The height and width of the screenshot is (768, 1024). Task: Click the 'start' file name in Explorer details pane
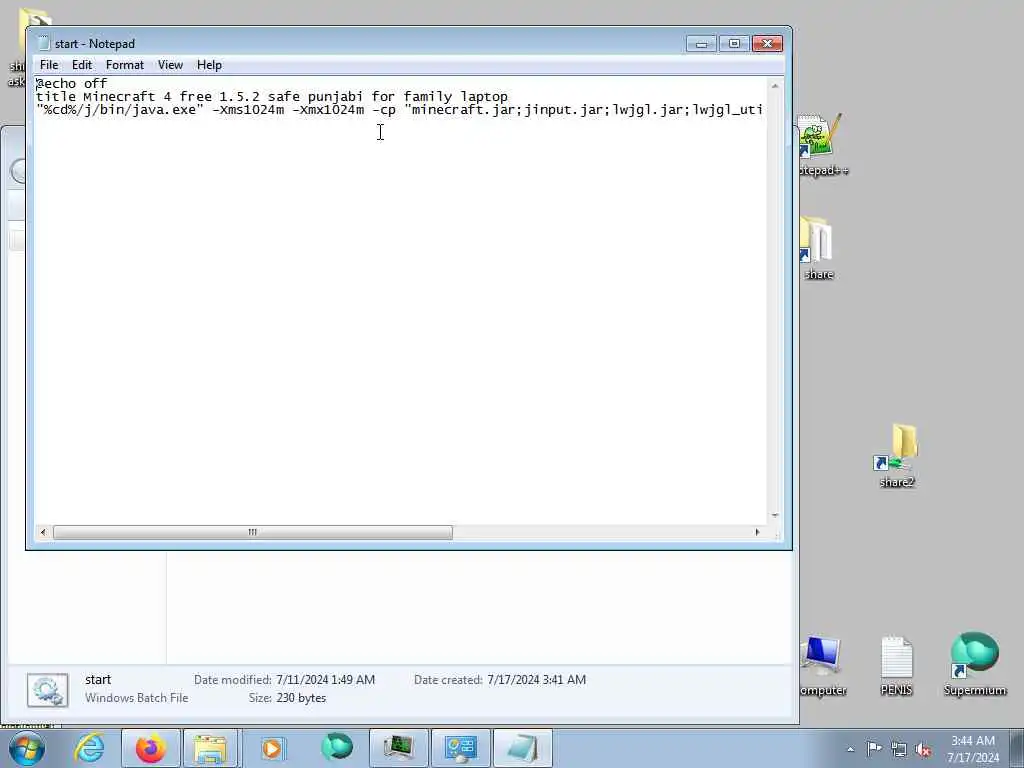click(98, 679)
